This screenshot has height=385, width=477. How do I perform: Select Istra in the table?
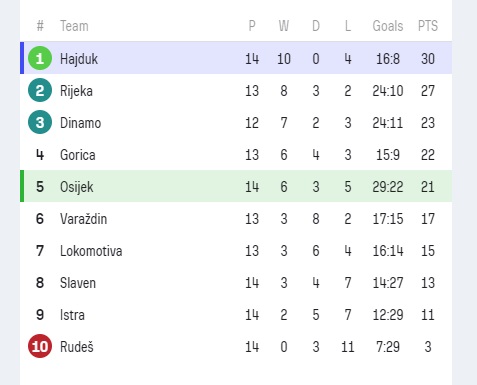[x=72, y=315]
